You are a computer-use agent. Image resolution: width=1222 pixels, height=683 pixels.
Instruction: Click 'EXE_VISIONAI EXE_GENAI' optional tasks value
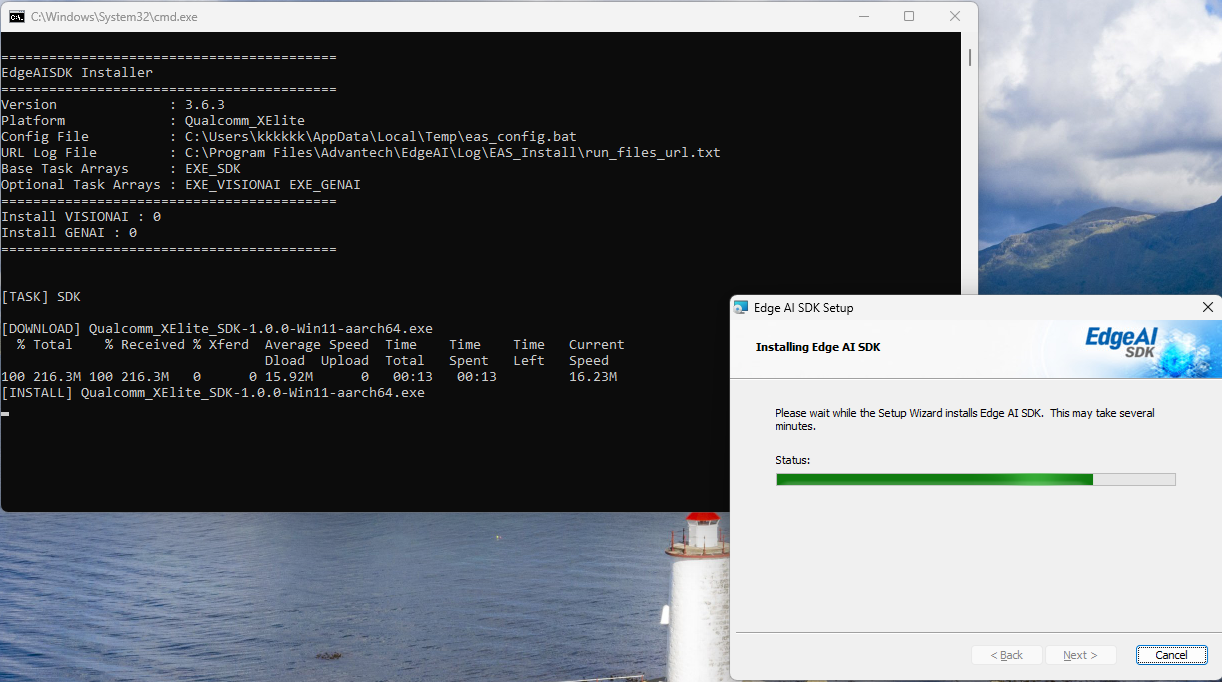click(273, 184)
